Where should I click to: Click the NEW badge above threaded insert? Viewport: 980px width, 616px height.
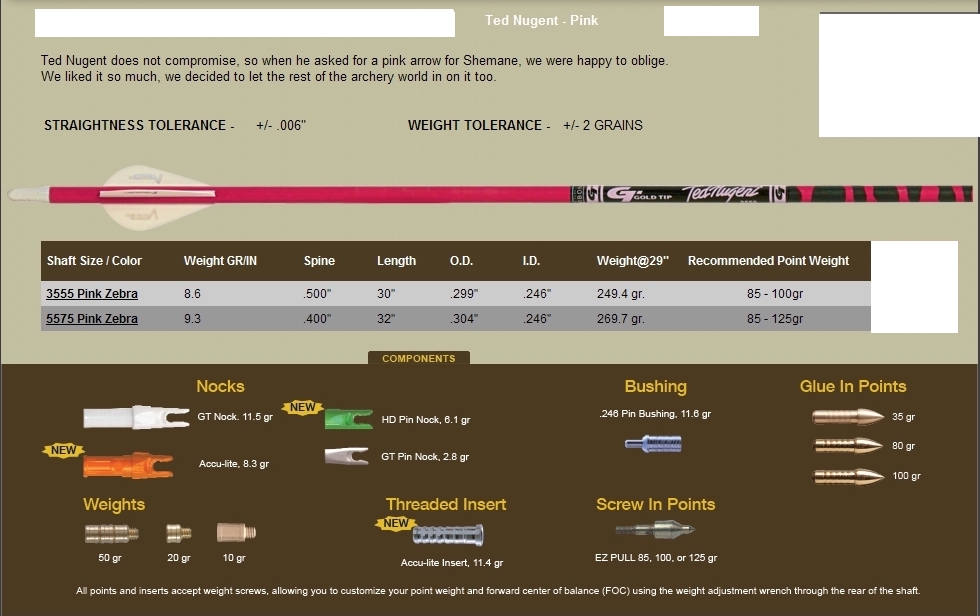[x=396, y=523]
